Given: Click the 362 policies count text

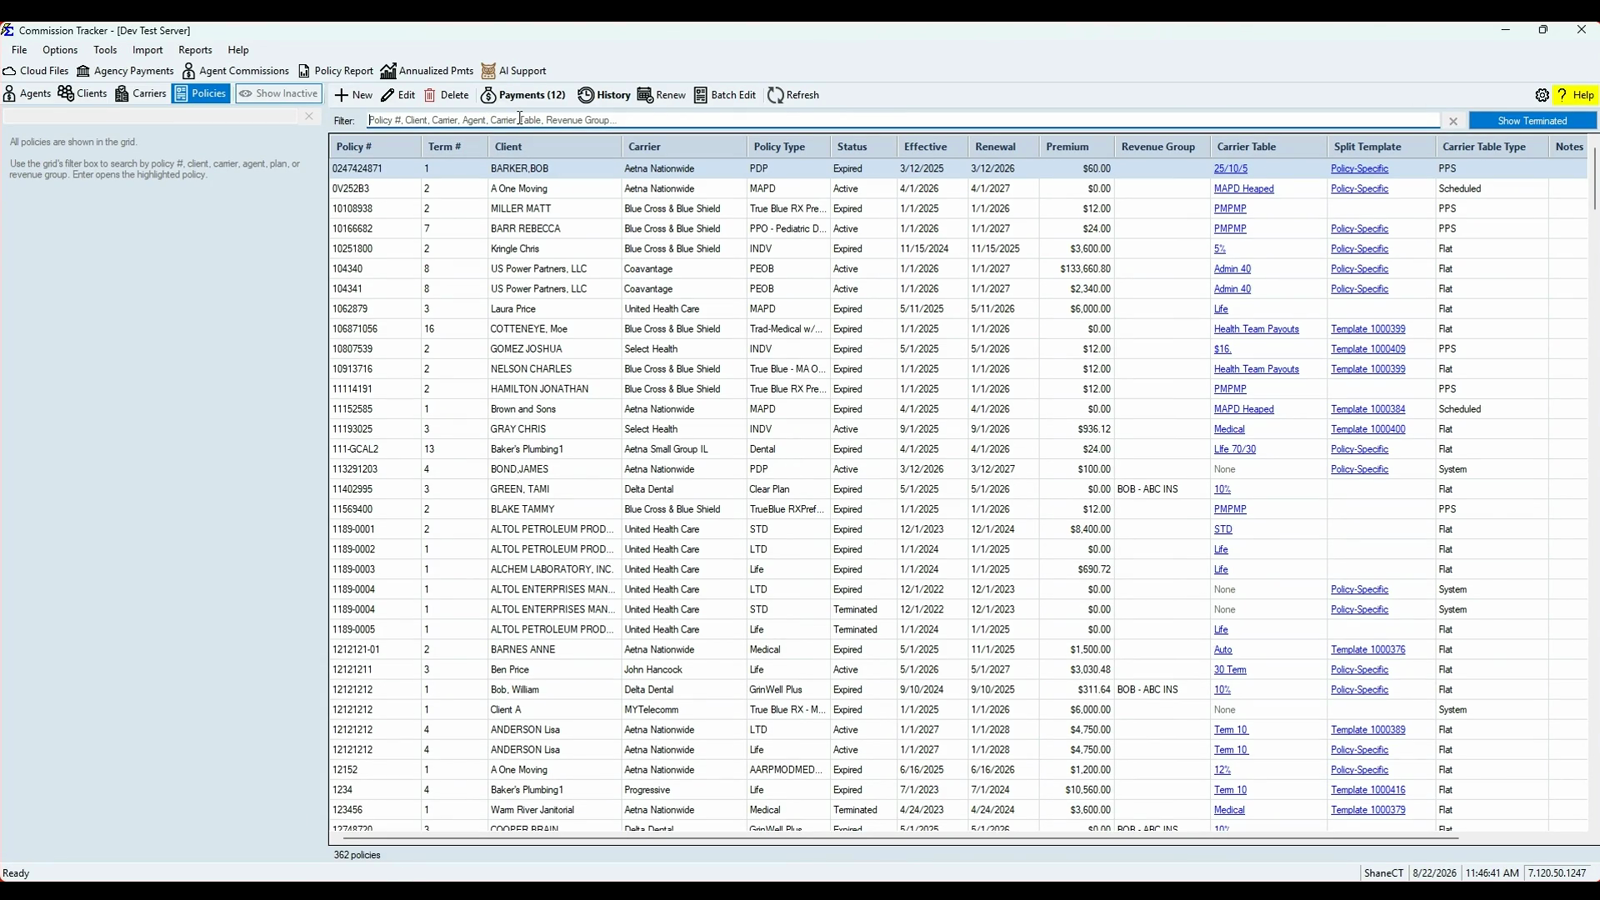Looking at the screenshot, I should (x=356, y=855).
